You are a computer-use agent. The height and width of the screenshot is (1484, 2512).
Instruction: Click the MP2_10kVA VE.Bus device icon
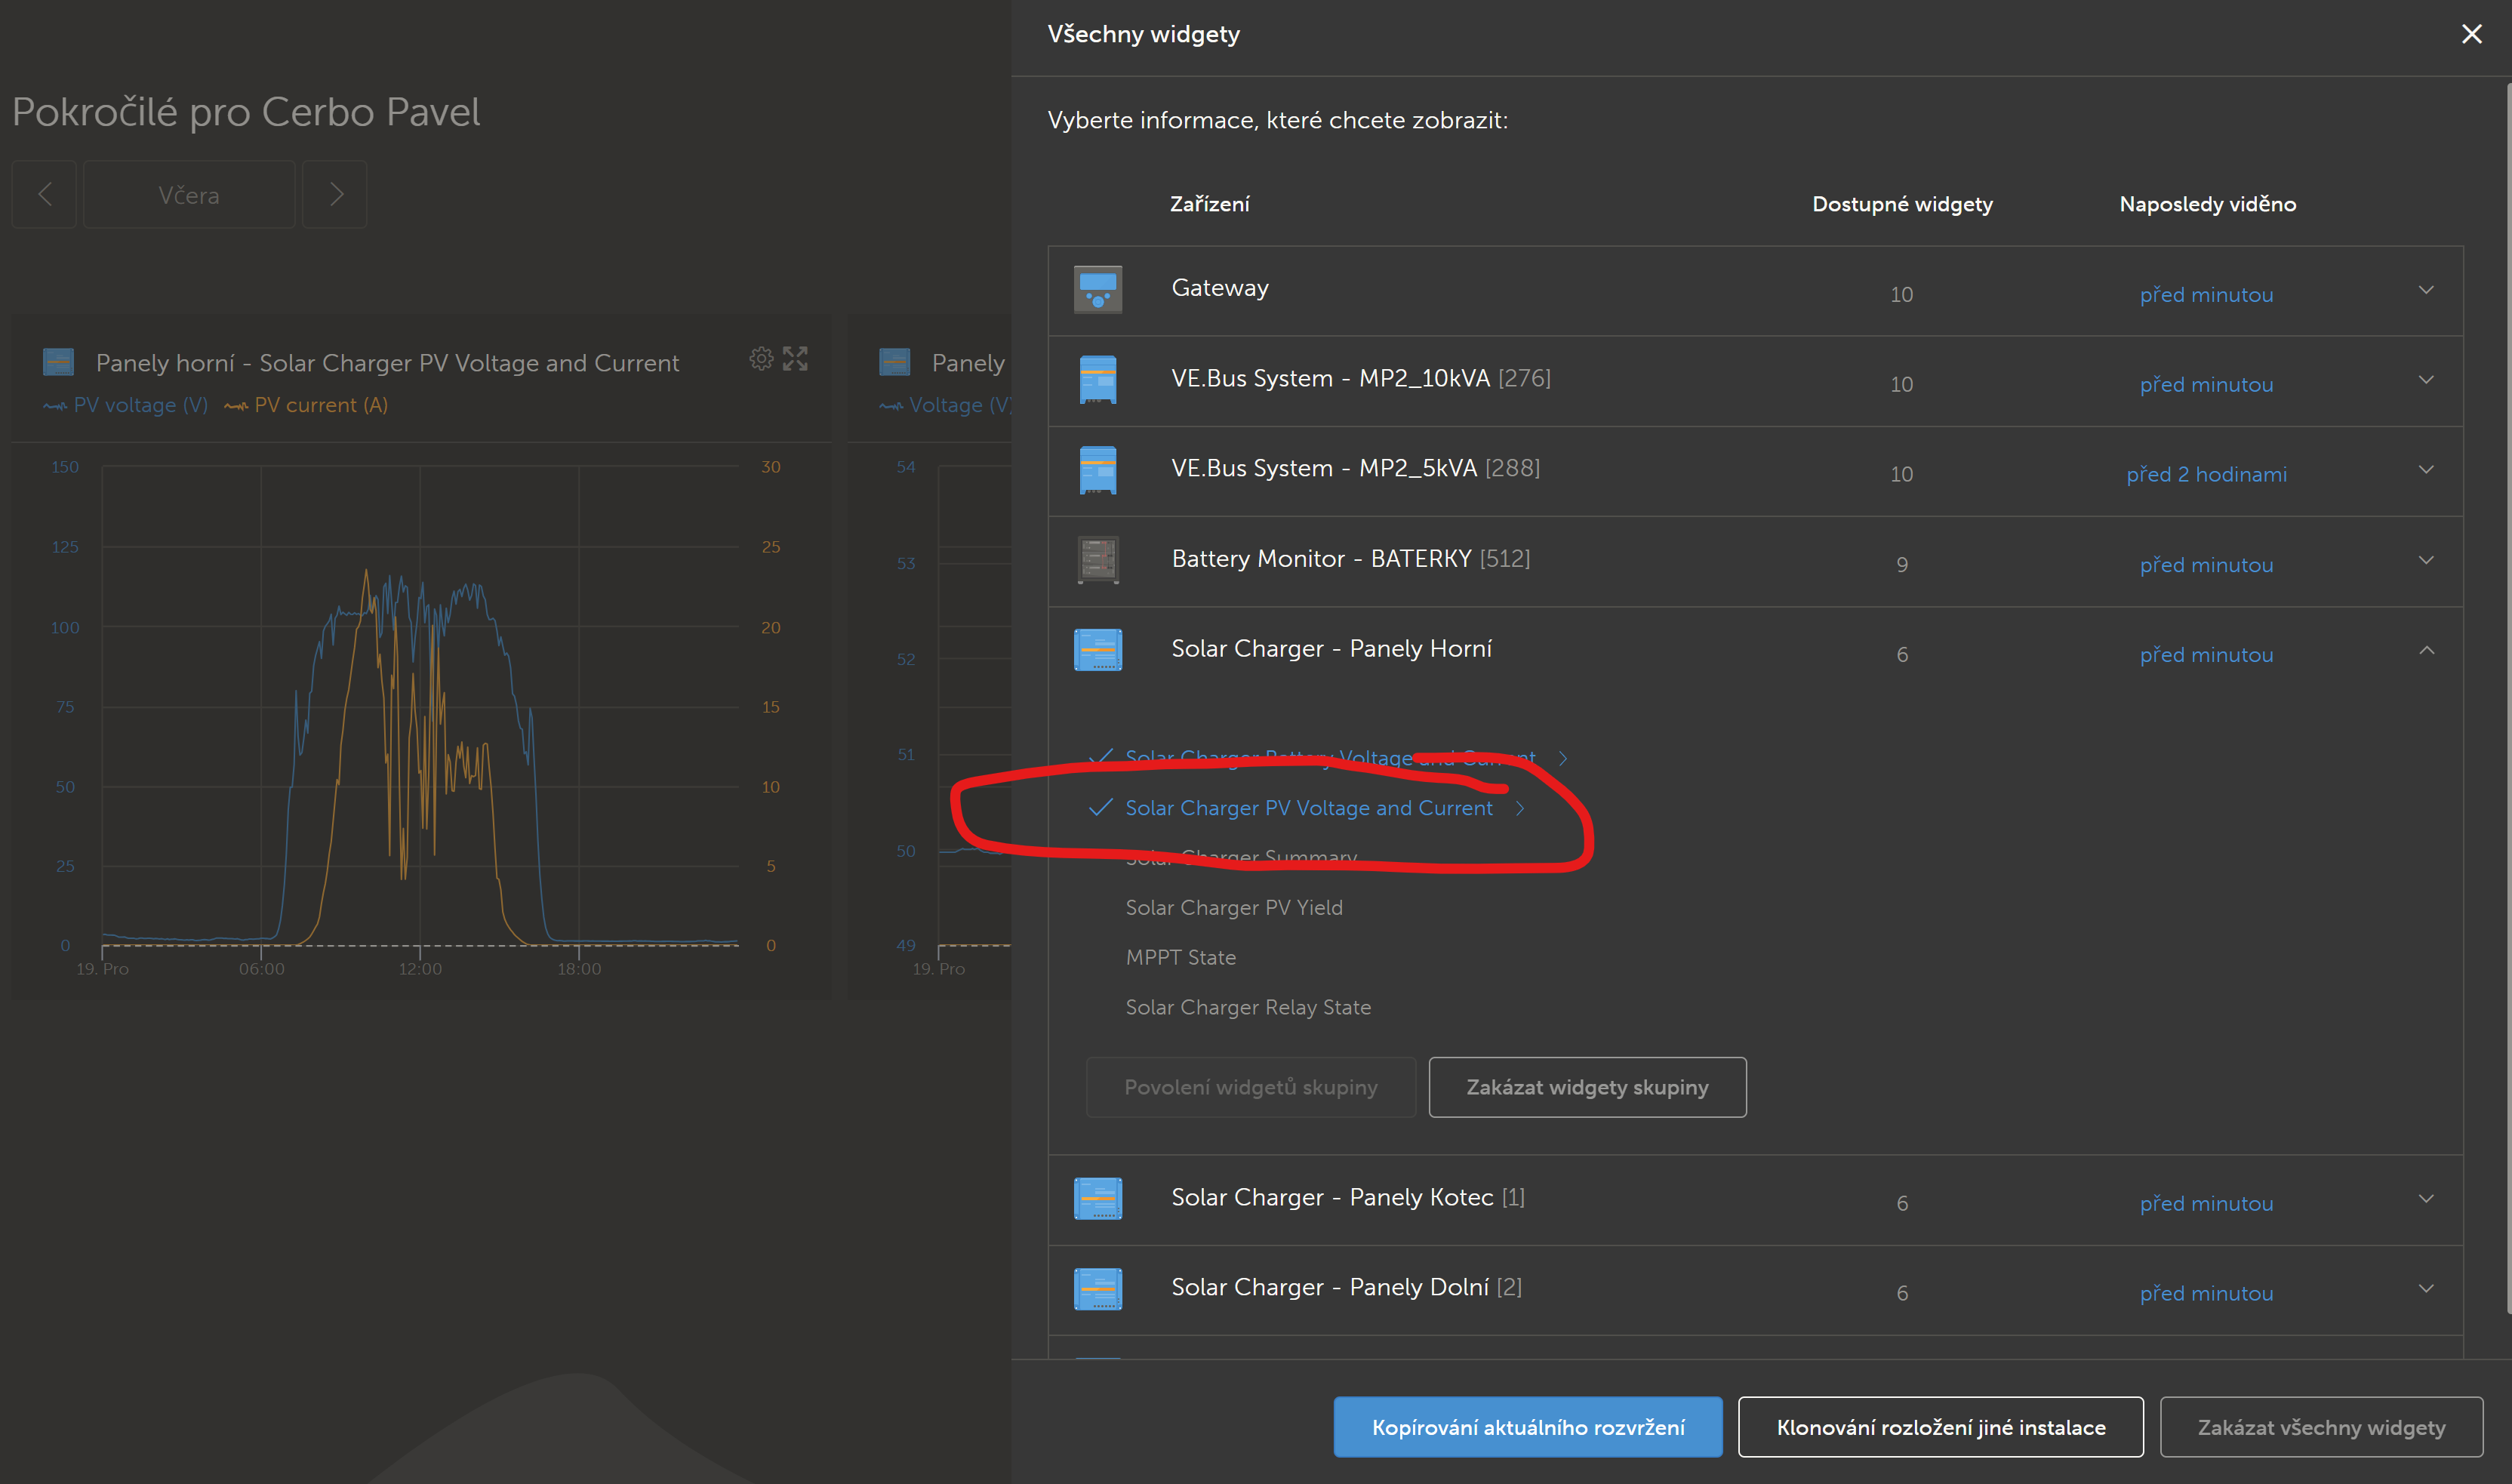point(1097,380)
